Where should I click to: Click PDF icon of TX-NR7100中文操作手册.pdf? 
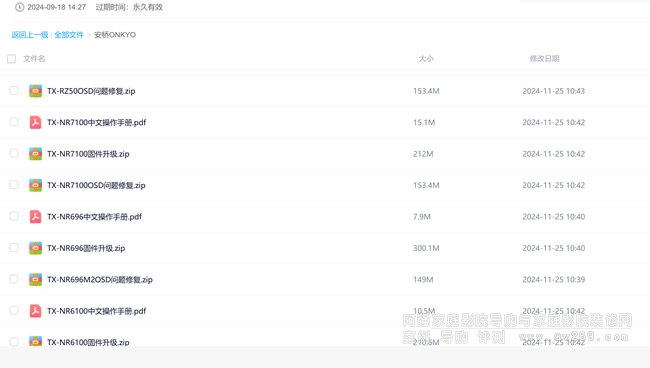[x=35, y=122]
